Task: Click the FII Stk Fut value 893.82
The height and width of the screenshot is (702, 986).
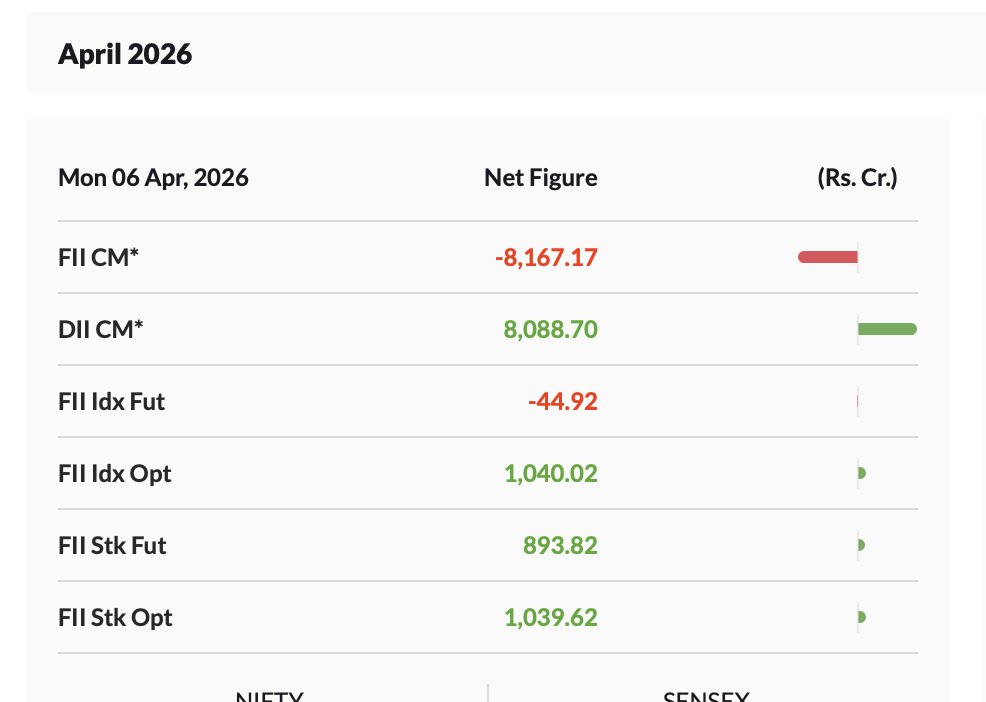Action: (560, 545)
